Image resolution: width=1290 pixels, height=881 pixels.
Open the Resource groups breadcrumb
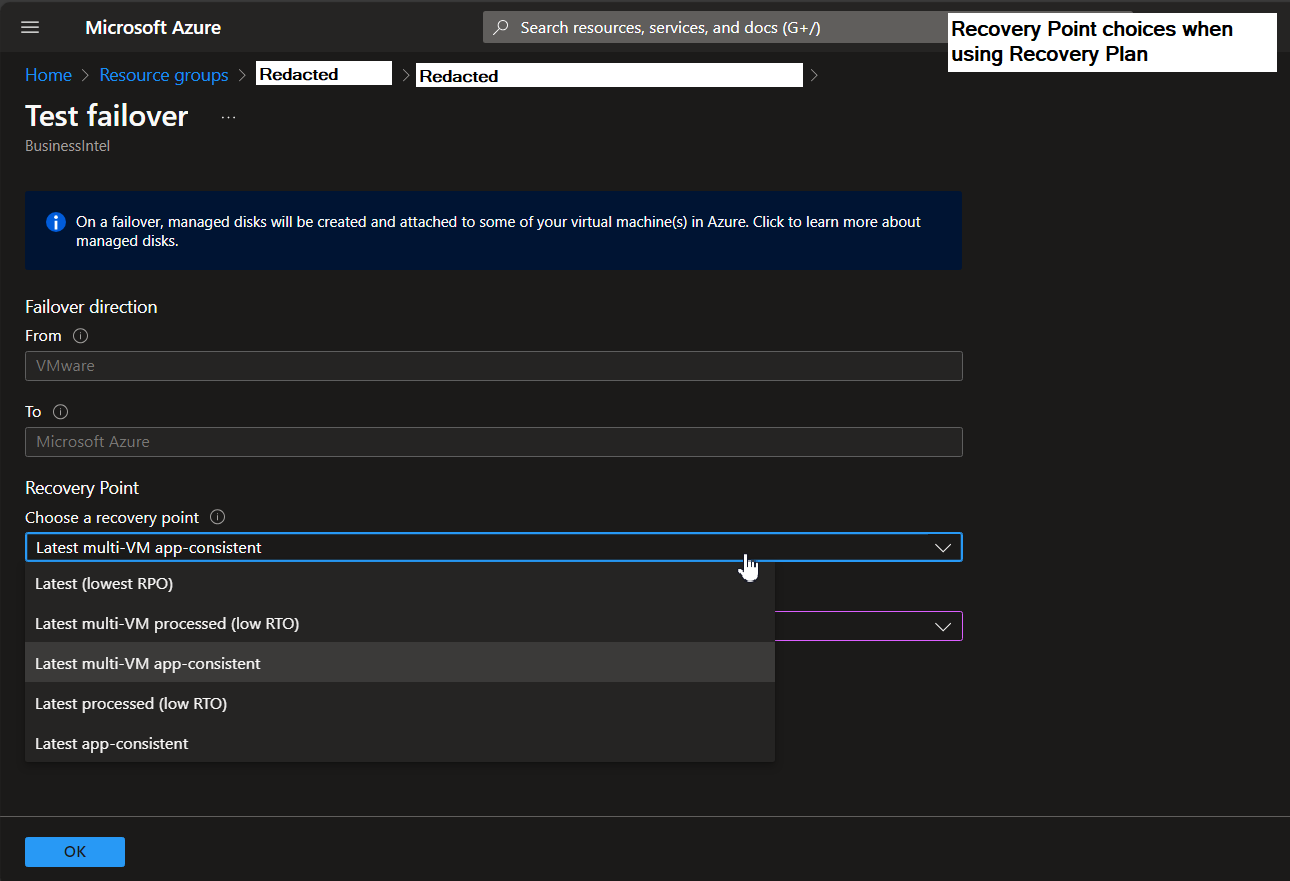click(x=164, y=75)
